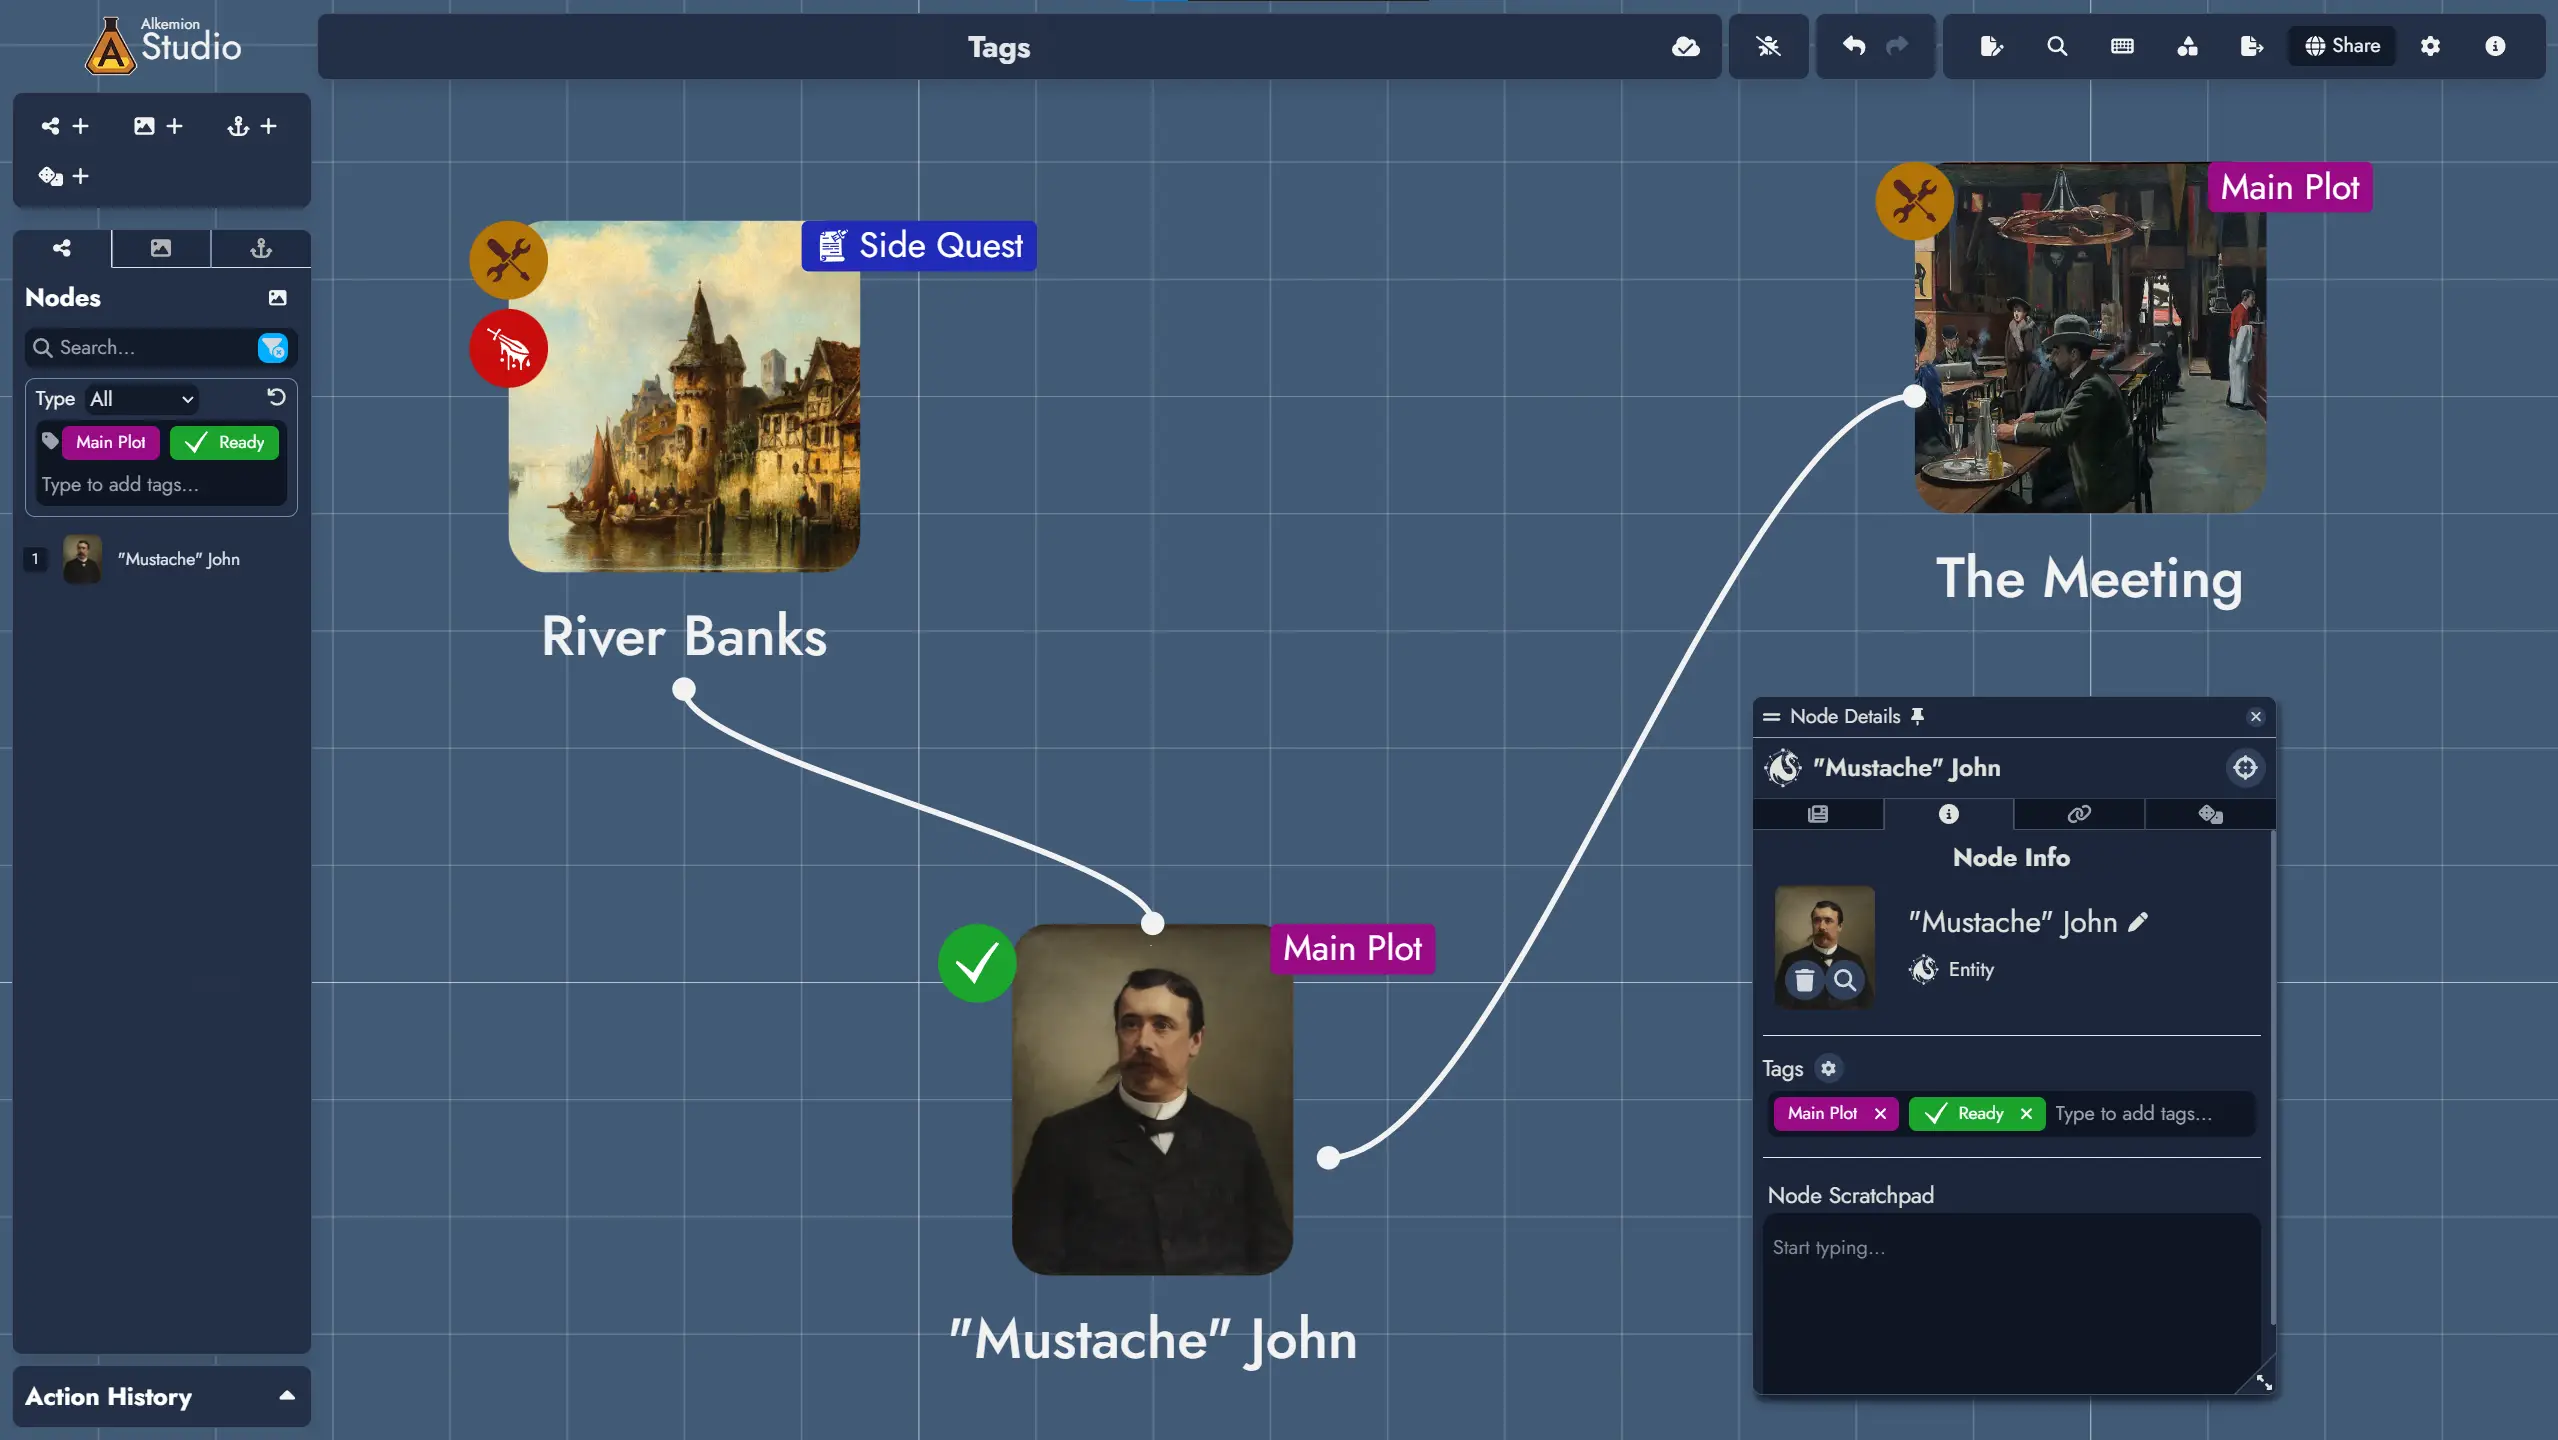Open the keyboard shortcuts panel
2558x1440 pixels.
coord(2122,46)
